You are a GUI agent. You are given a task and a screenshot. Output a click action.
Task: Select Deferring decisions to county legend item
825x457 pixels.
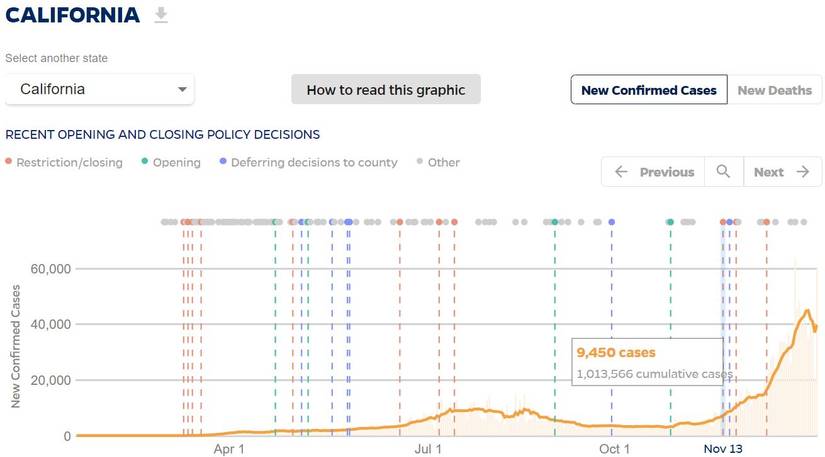coord(309,163)
